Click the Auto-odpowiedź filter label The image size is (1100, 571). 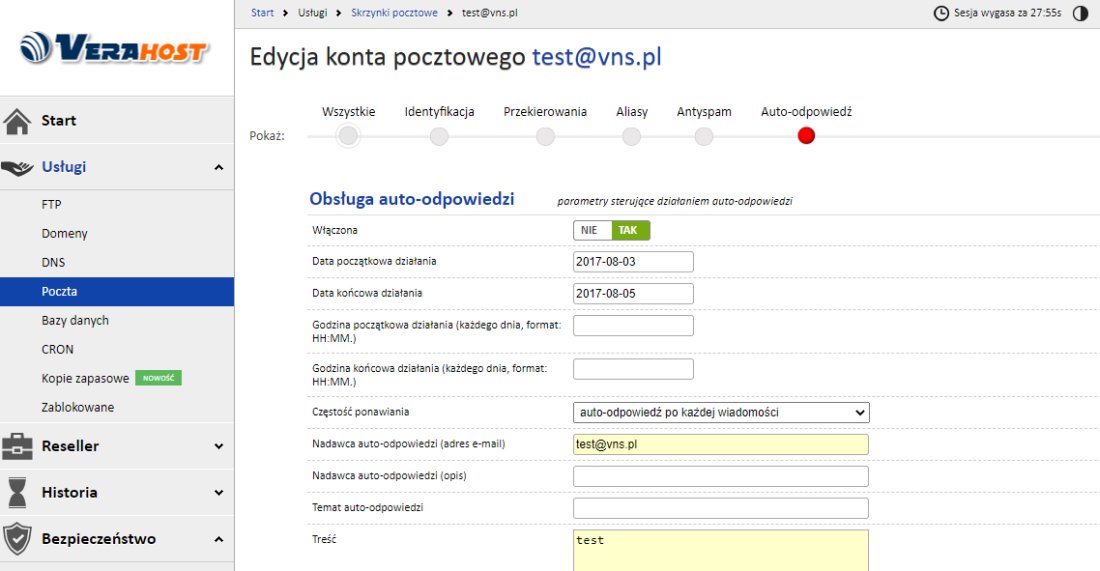pos(806,112)
